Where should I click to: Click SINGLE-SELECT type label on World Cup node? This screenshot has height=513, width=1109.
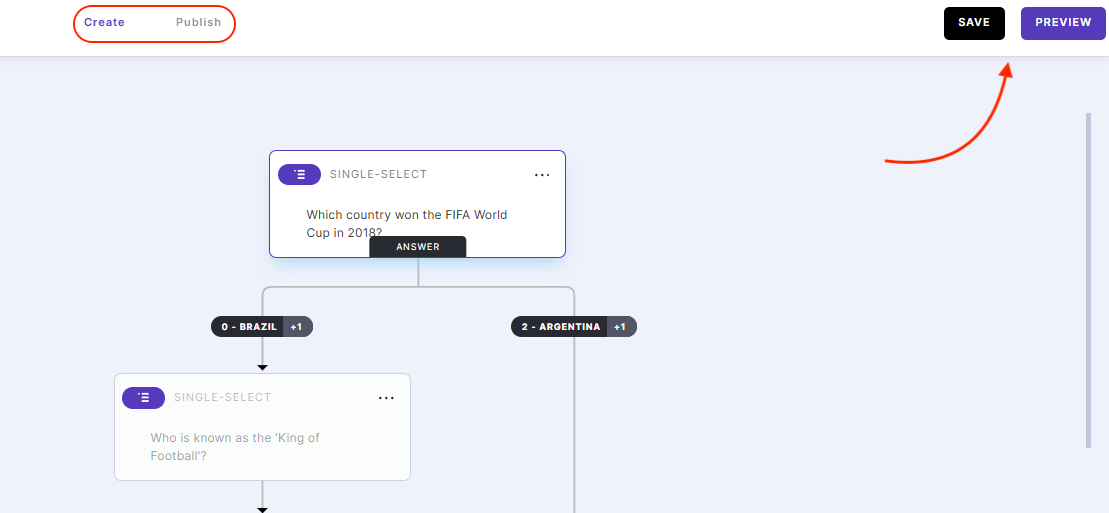(x=378, y=175)
